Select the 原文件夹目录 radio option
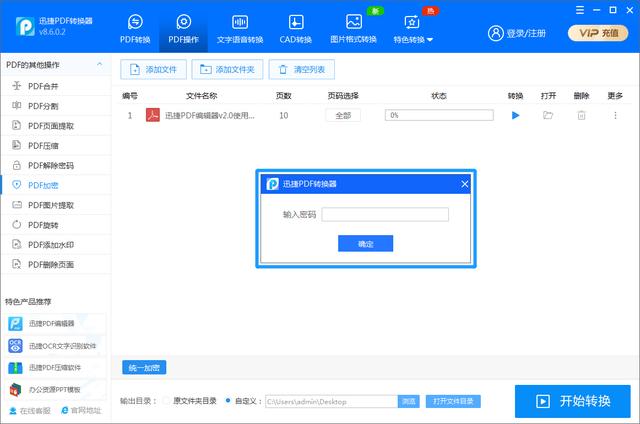Screen dimensions: 640x424 pyautogui.click(x=166, y=400)
